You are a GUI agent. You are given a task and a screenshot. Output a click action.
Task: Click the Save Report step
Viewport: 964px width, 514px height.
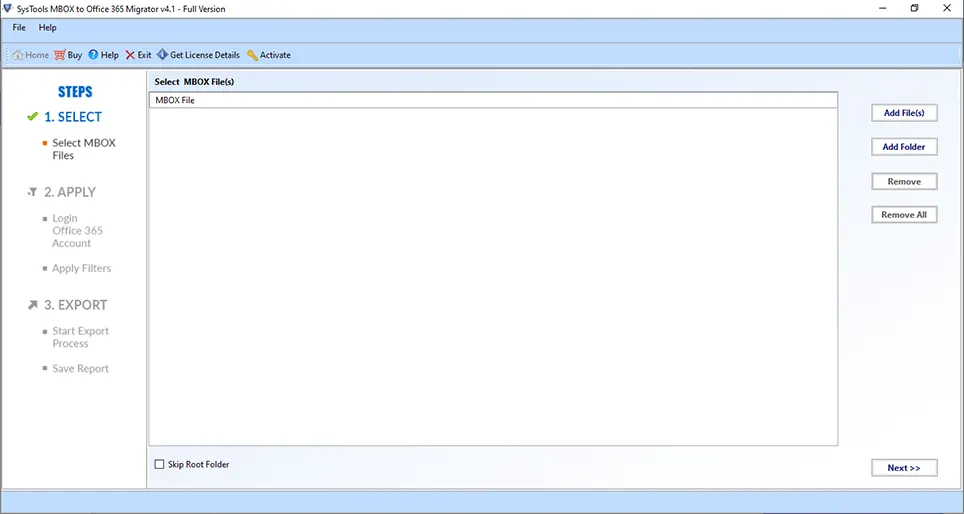point(81,368)
